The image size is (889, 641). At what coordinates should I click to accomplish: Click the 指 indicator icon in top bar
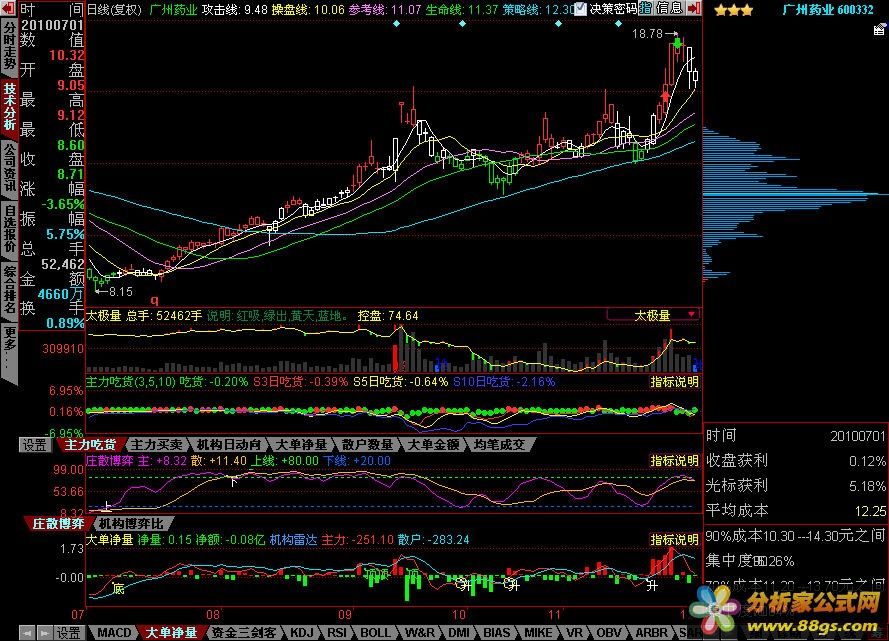tap(646, 9)
